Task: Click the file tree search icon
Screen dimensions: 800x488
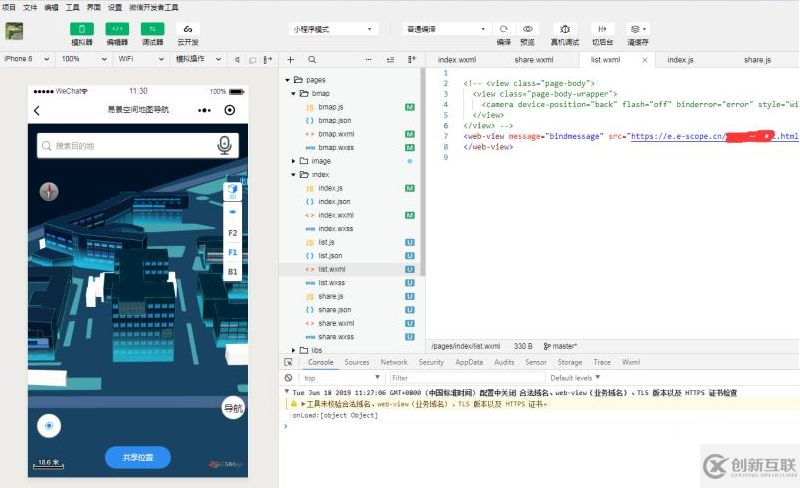Action: coord(312,60)
